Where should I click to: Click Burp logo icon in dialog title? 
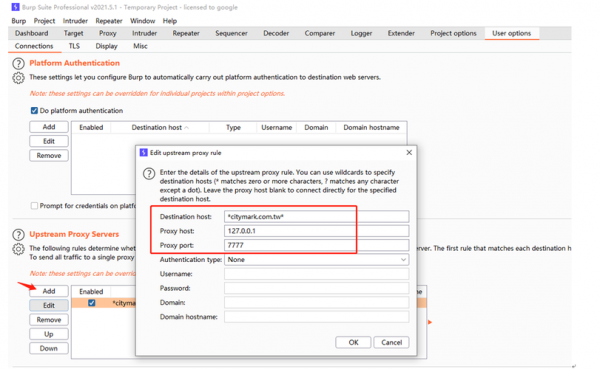pos(143,153)
